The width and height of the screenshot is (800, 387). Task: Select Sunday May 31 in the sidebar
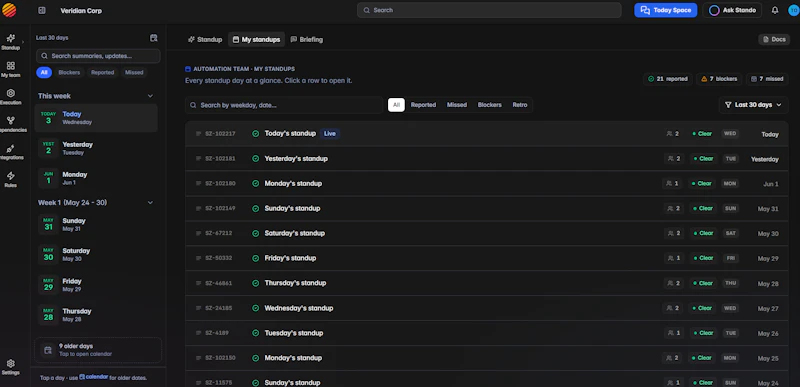tap(96, 225)
